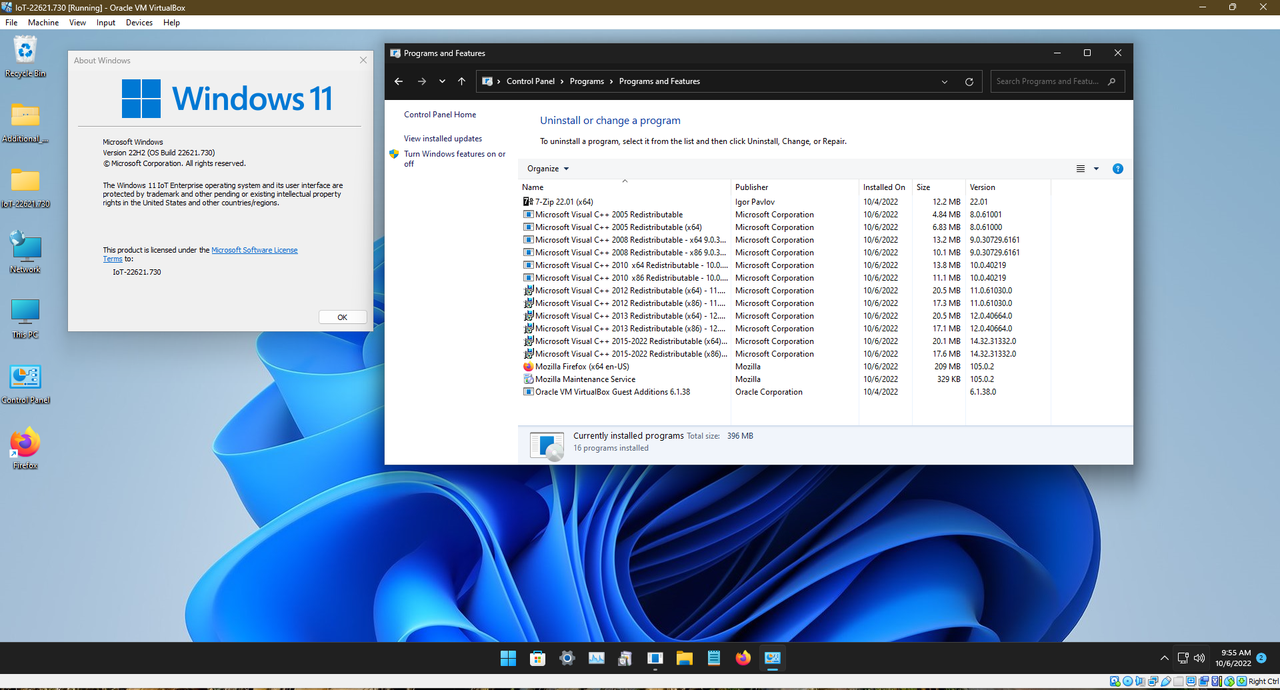This screenshot has height=690, width=1280.
Task: Open Microsoft Store from the taskbar
Action: [537, 658]
